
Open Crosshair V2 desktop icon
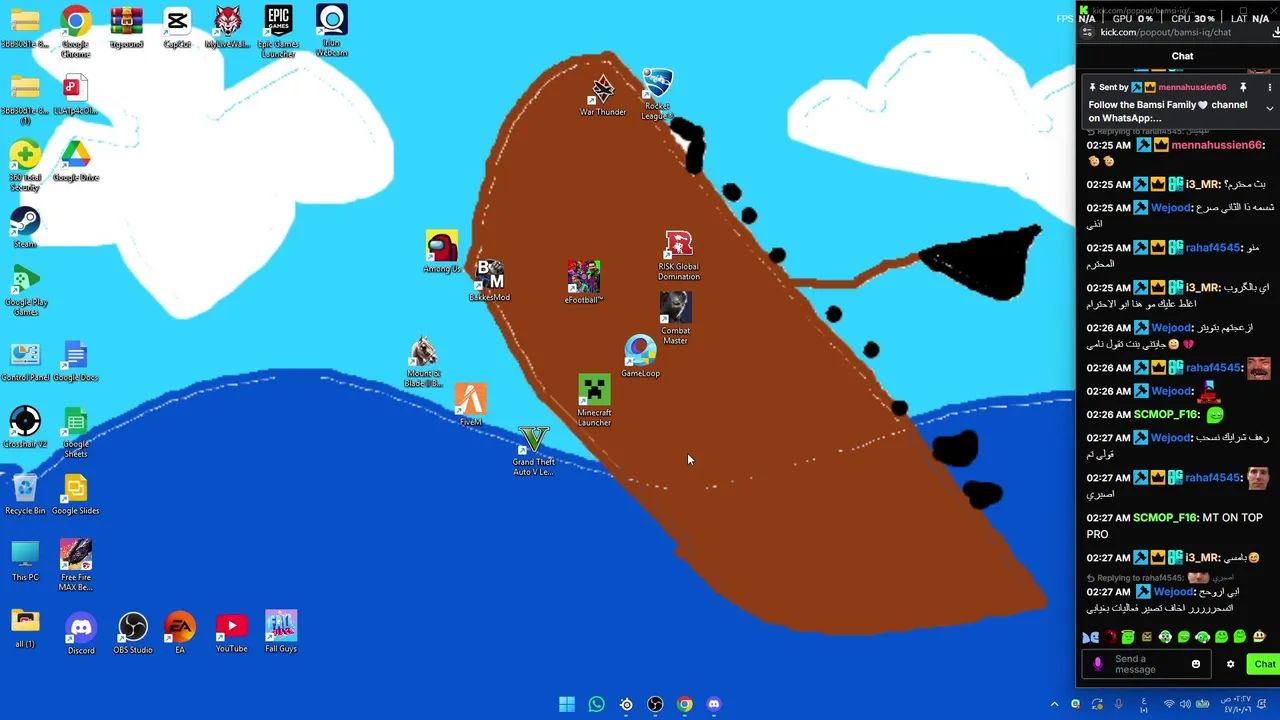[25, 427]
